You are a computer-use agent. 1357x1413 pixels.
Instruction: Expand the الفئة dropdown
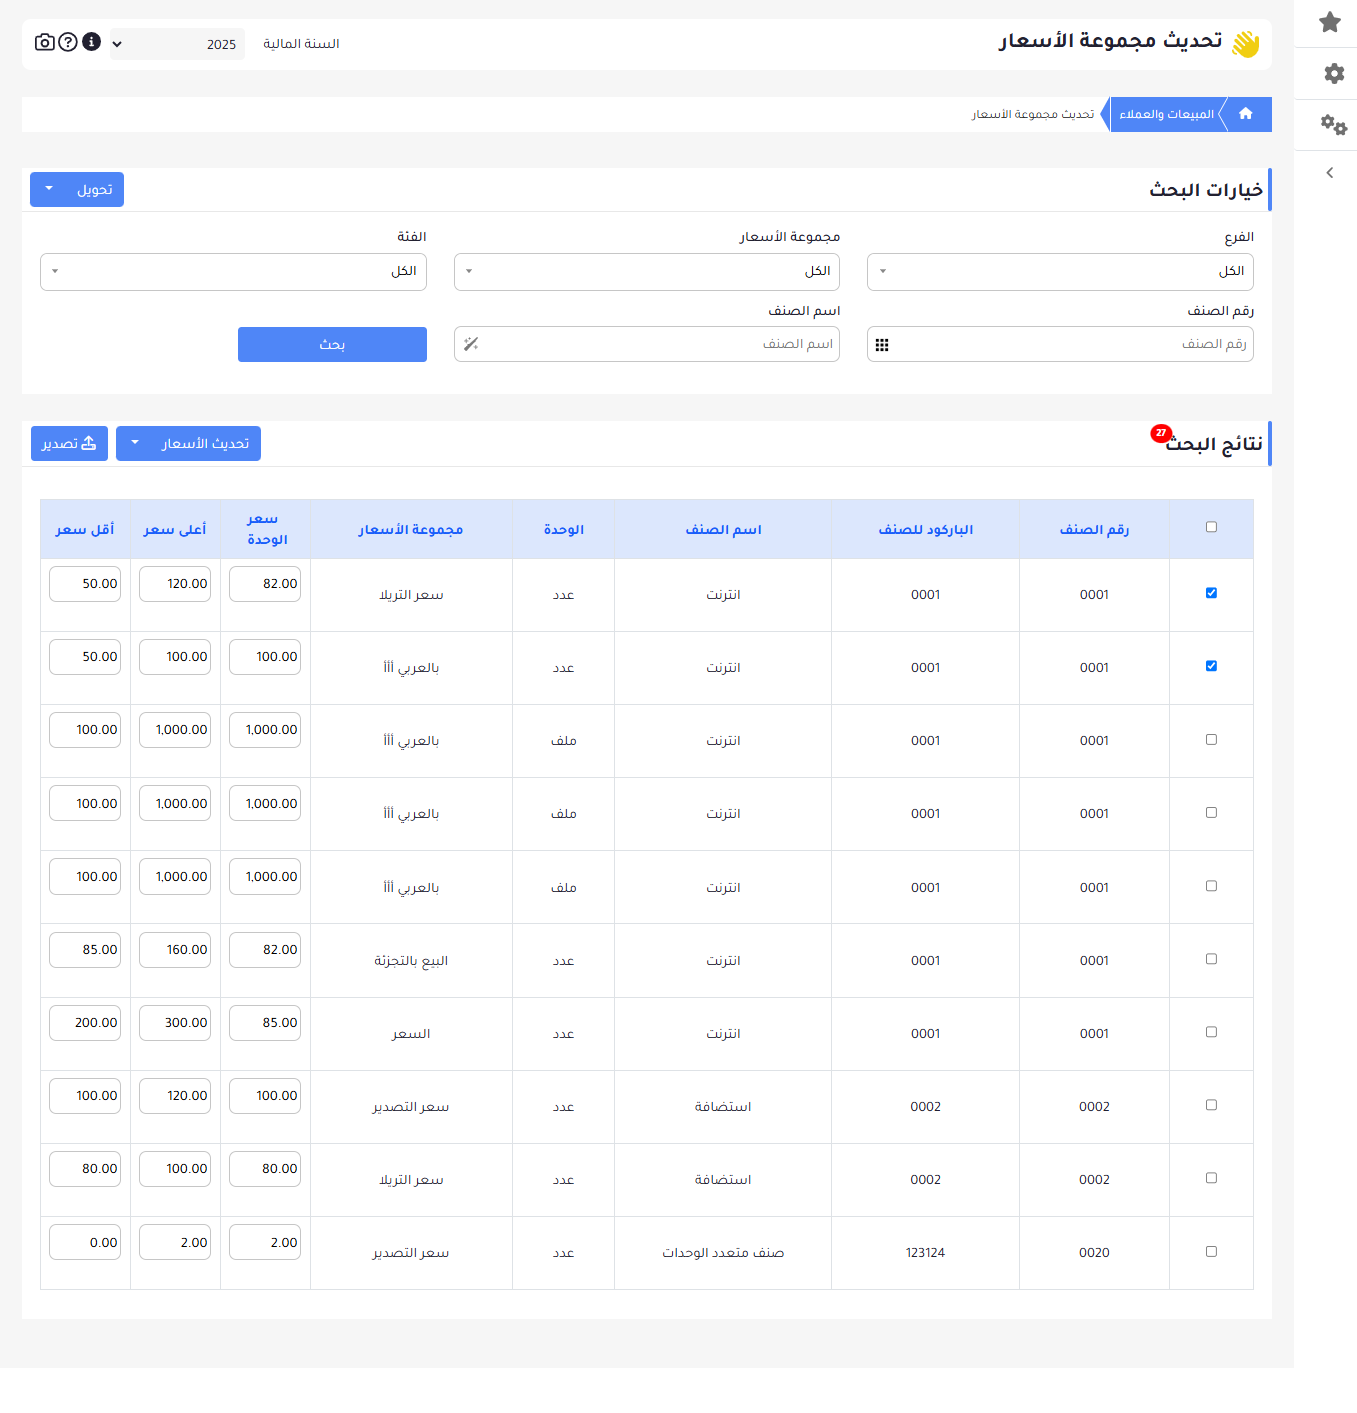coord(233,272)
